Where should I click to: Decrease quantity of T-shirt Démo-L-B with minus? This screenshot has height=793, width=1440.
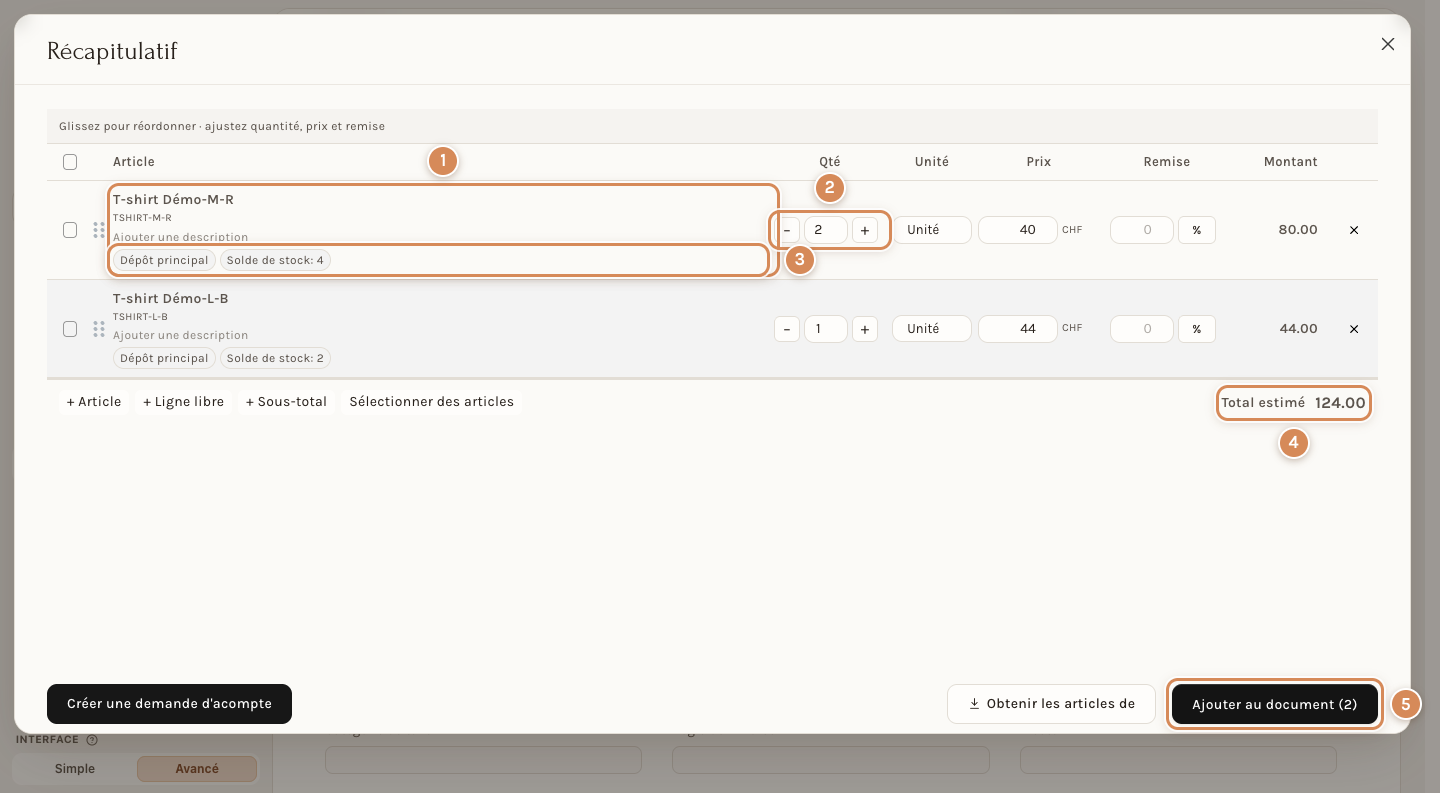[x=787, y=329]
